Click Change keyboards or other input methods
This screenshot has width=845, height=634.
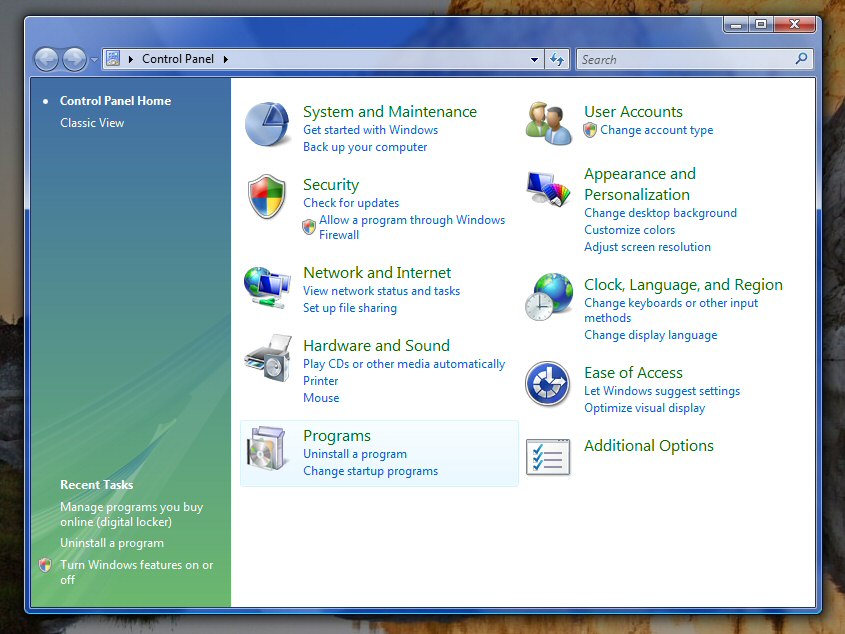click(671, 310)
